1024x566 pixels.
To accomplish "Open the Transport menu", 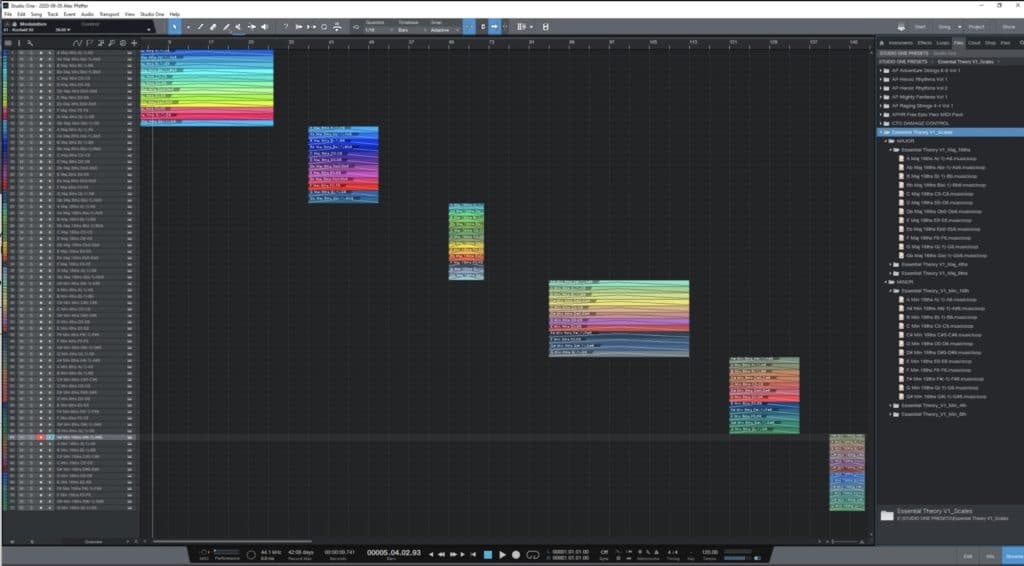I will (x=109, y=14).
